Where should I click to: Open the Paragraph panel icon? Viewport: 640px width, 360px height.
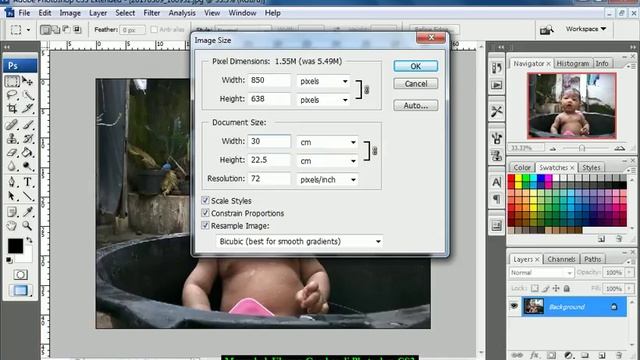496,199
